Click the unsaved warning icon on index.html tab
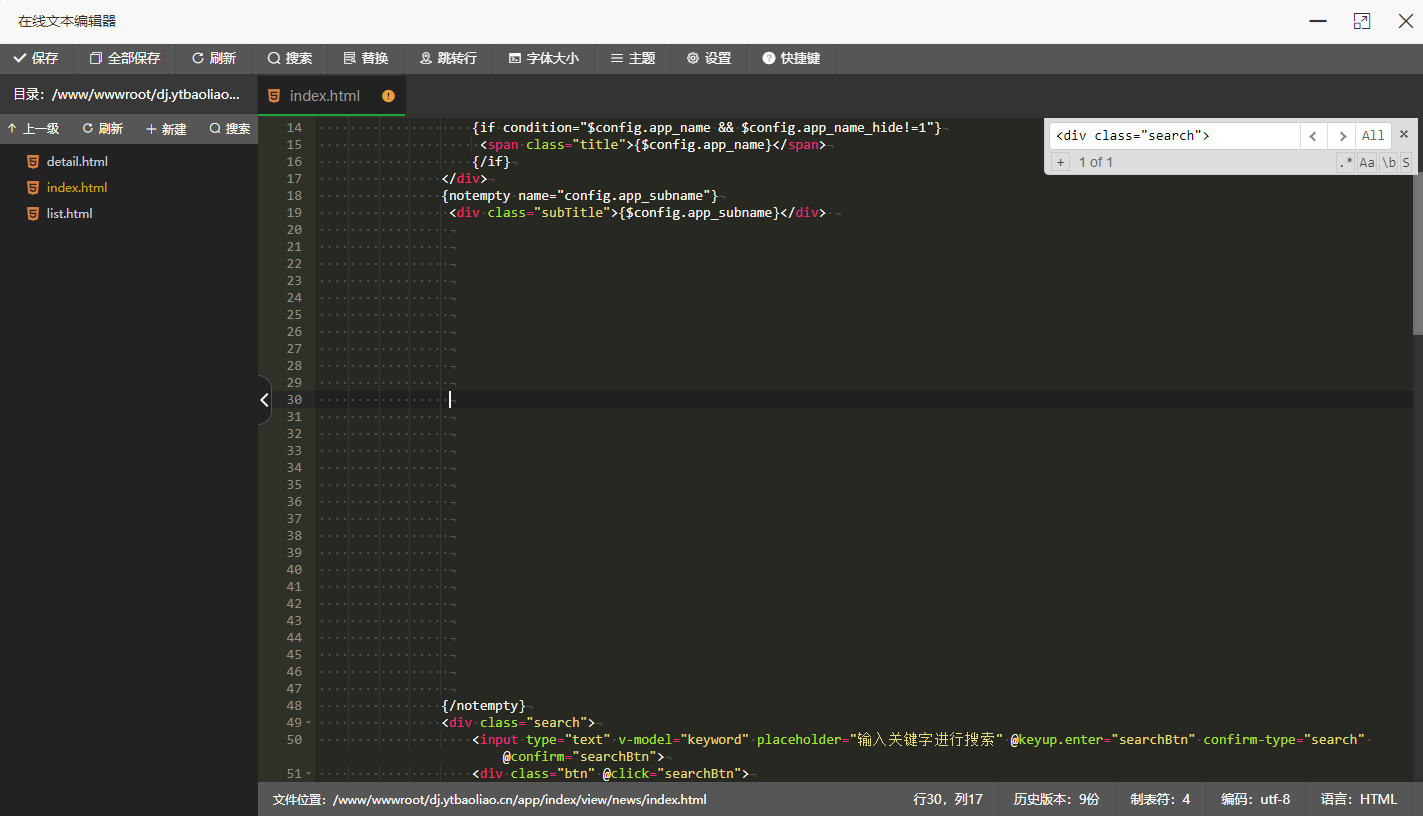Image resolution: width=1423 pixels, height=816 pixels. (388, 96)
